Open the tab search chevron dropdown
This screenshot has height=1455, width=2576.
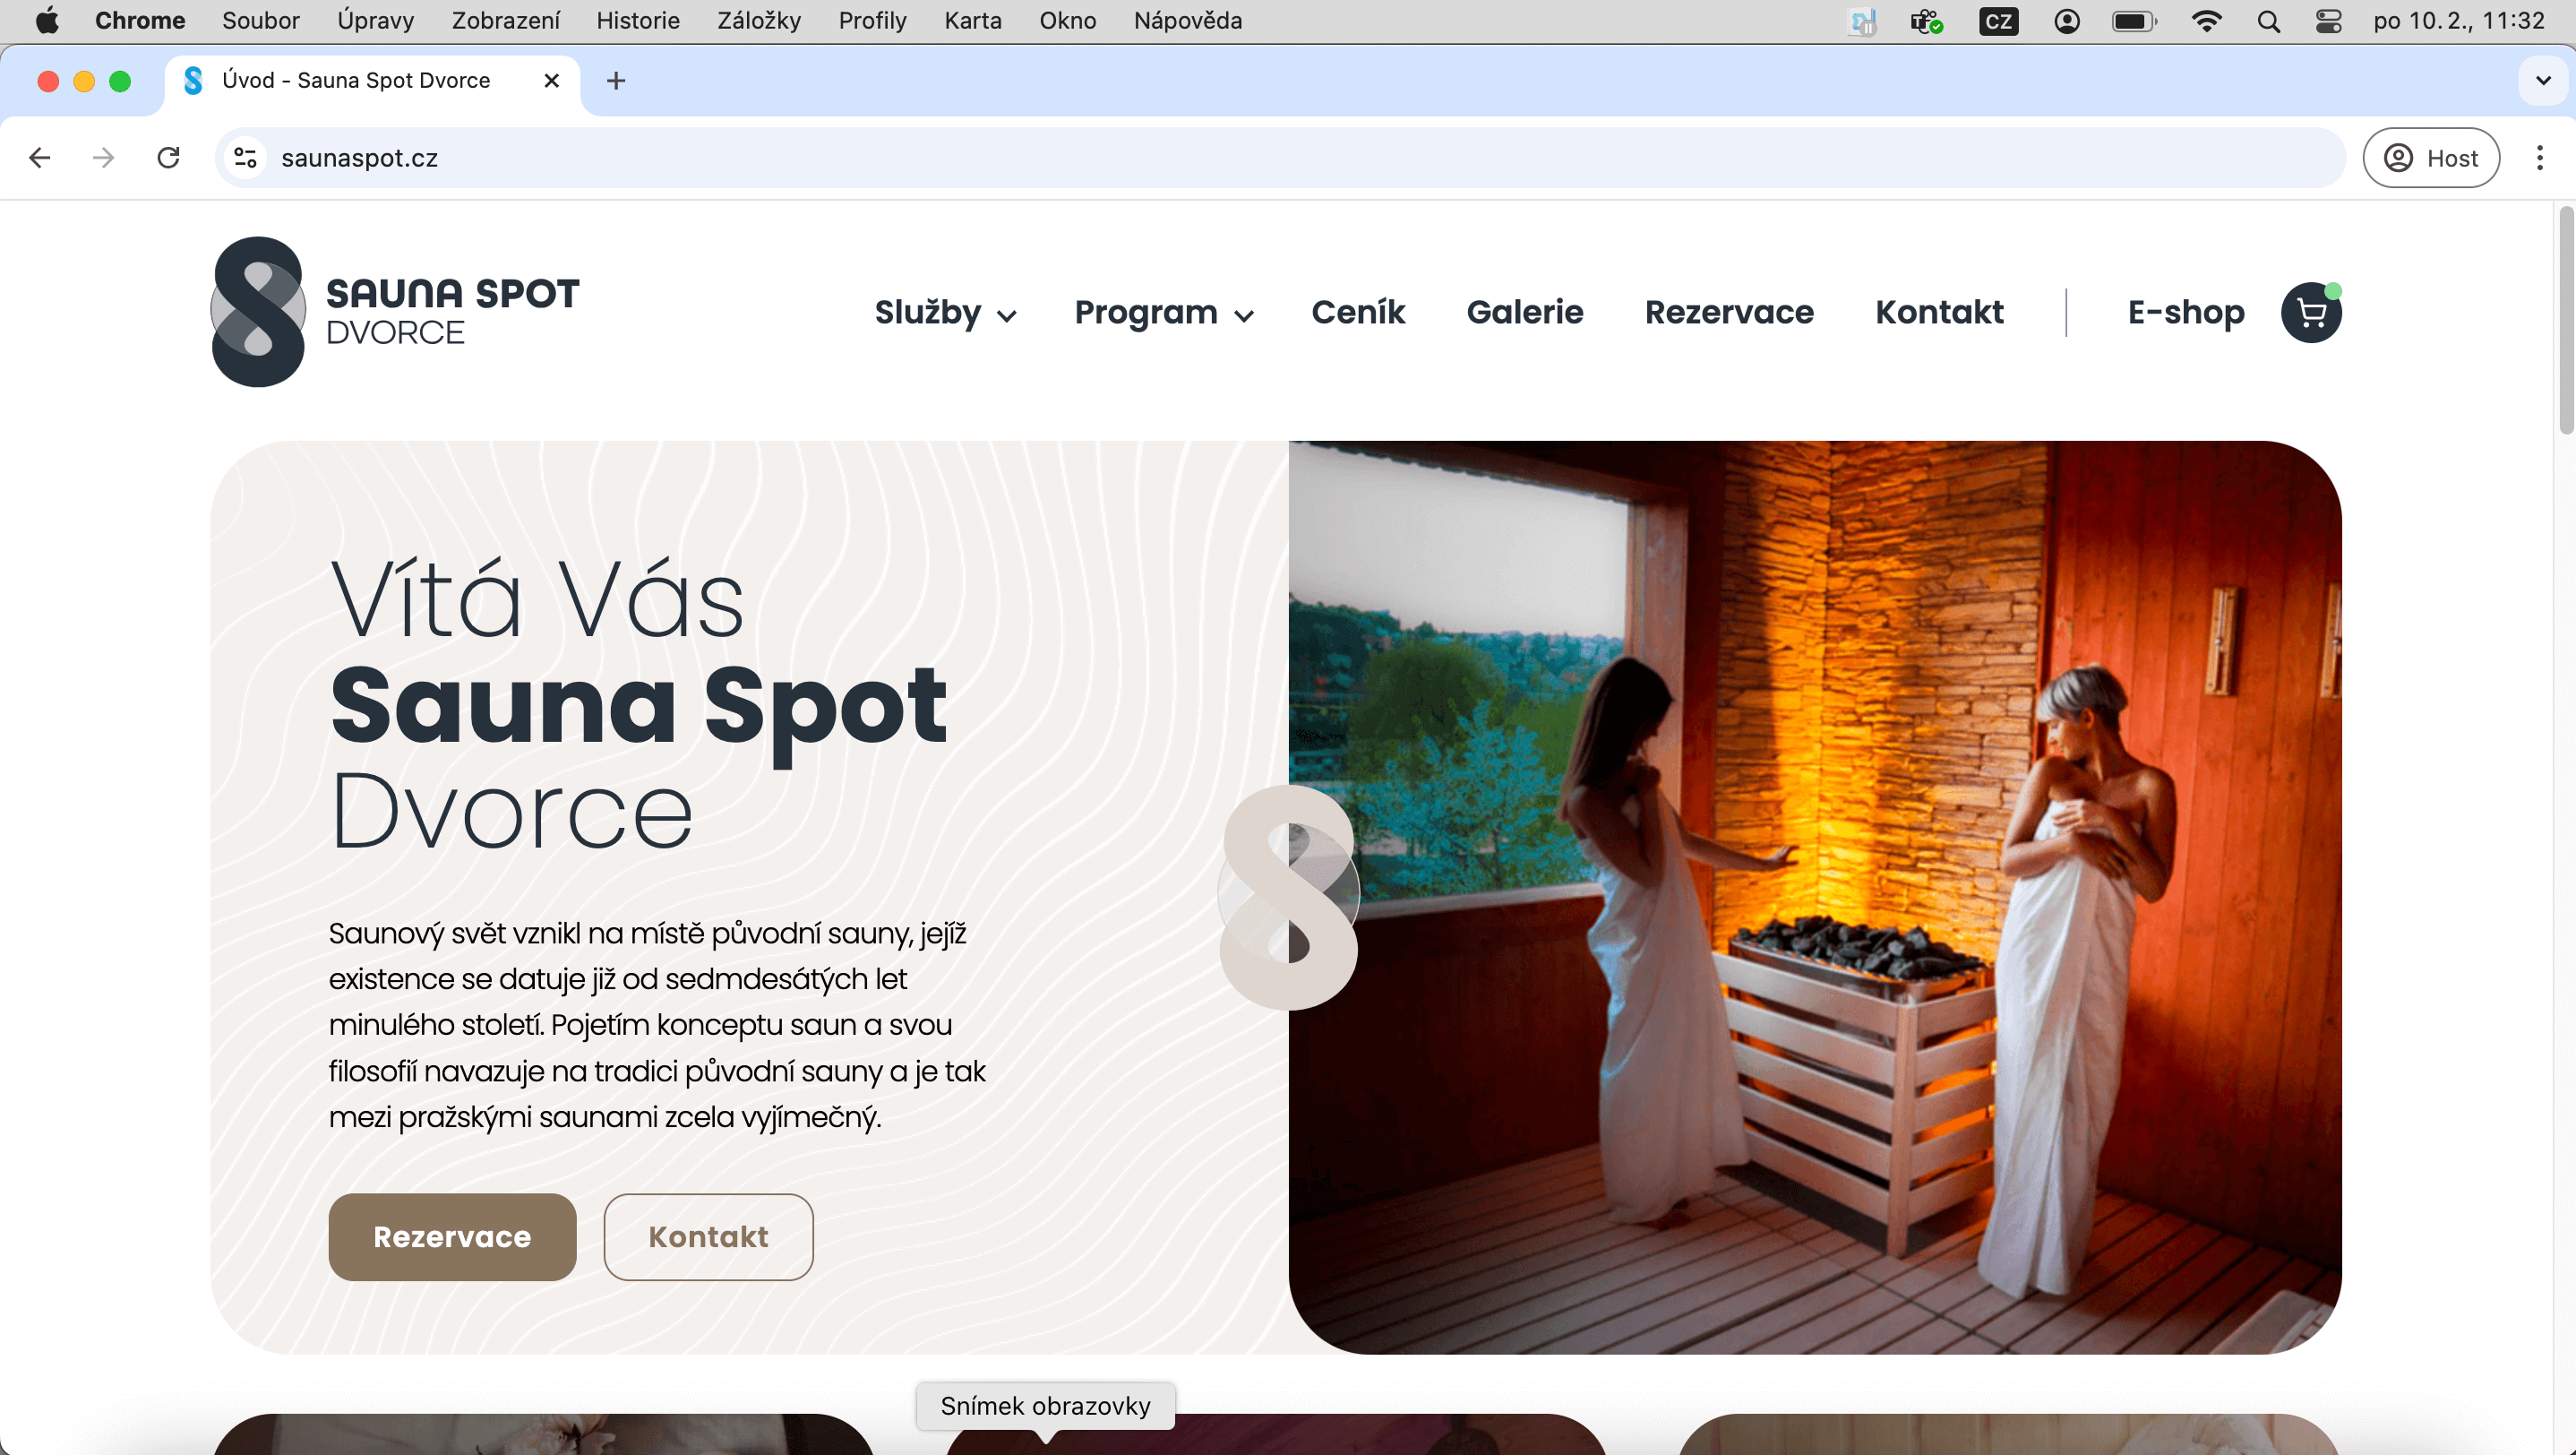point(2543,81)
